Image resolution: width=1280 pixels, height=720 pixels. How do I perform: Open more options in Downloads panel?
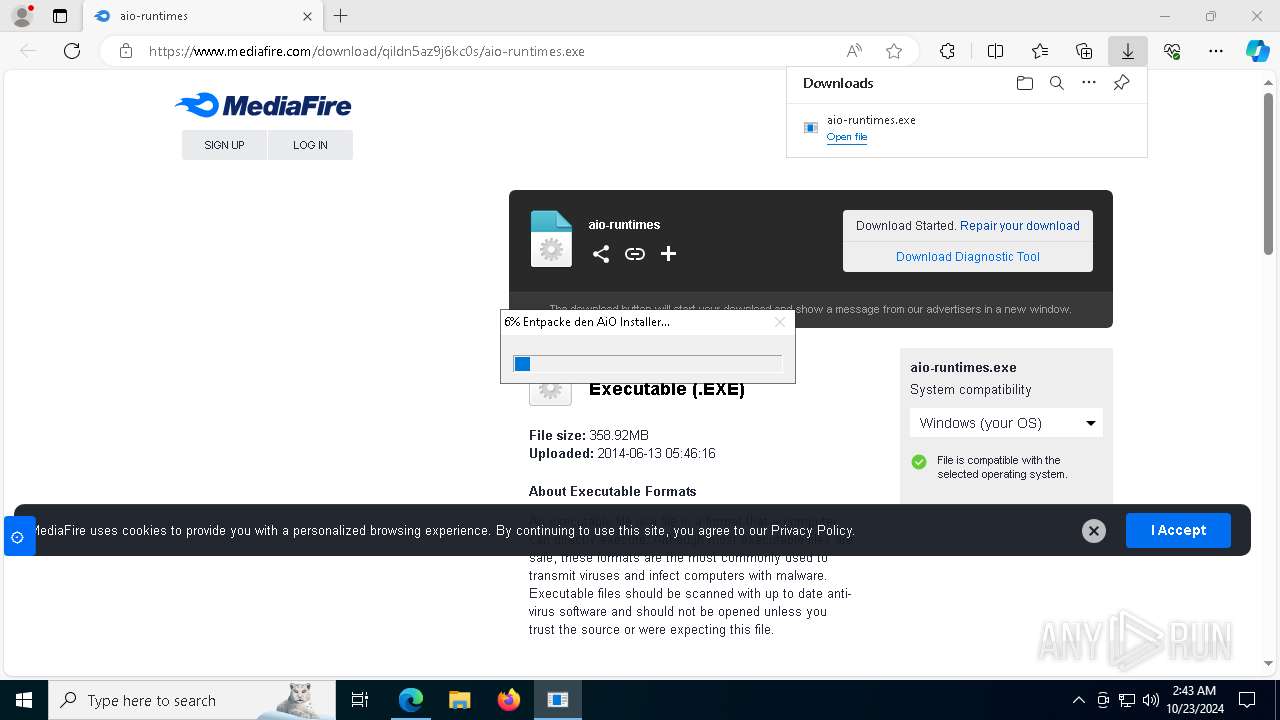point(1089,83)
